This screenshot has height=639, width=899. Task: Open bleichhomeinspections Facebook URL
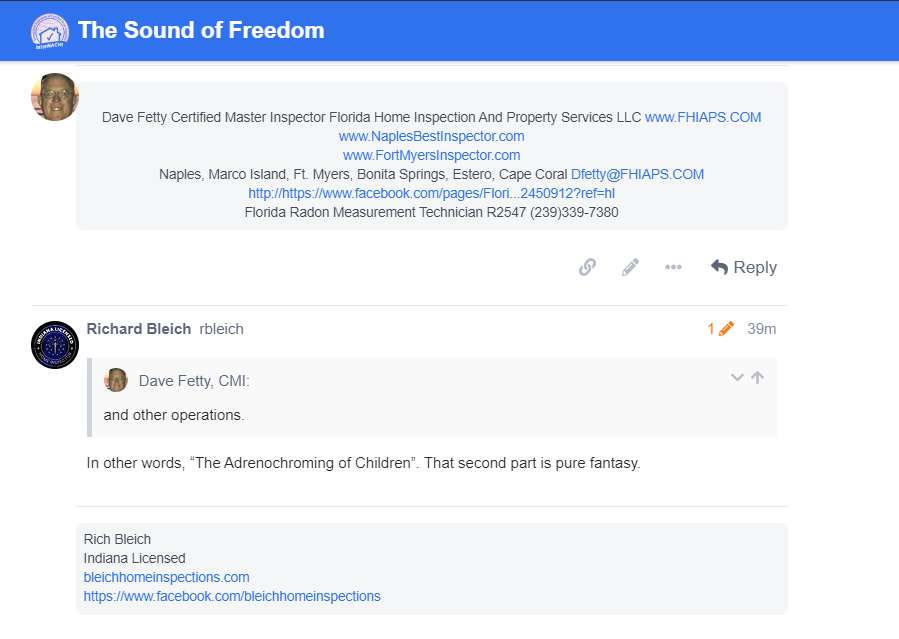pyautogui.click(x=232, y=596)
